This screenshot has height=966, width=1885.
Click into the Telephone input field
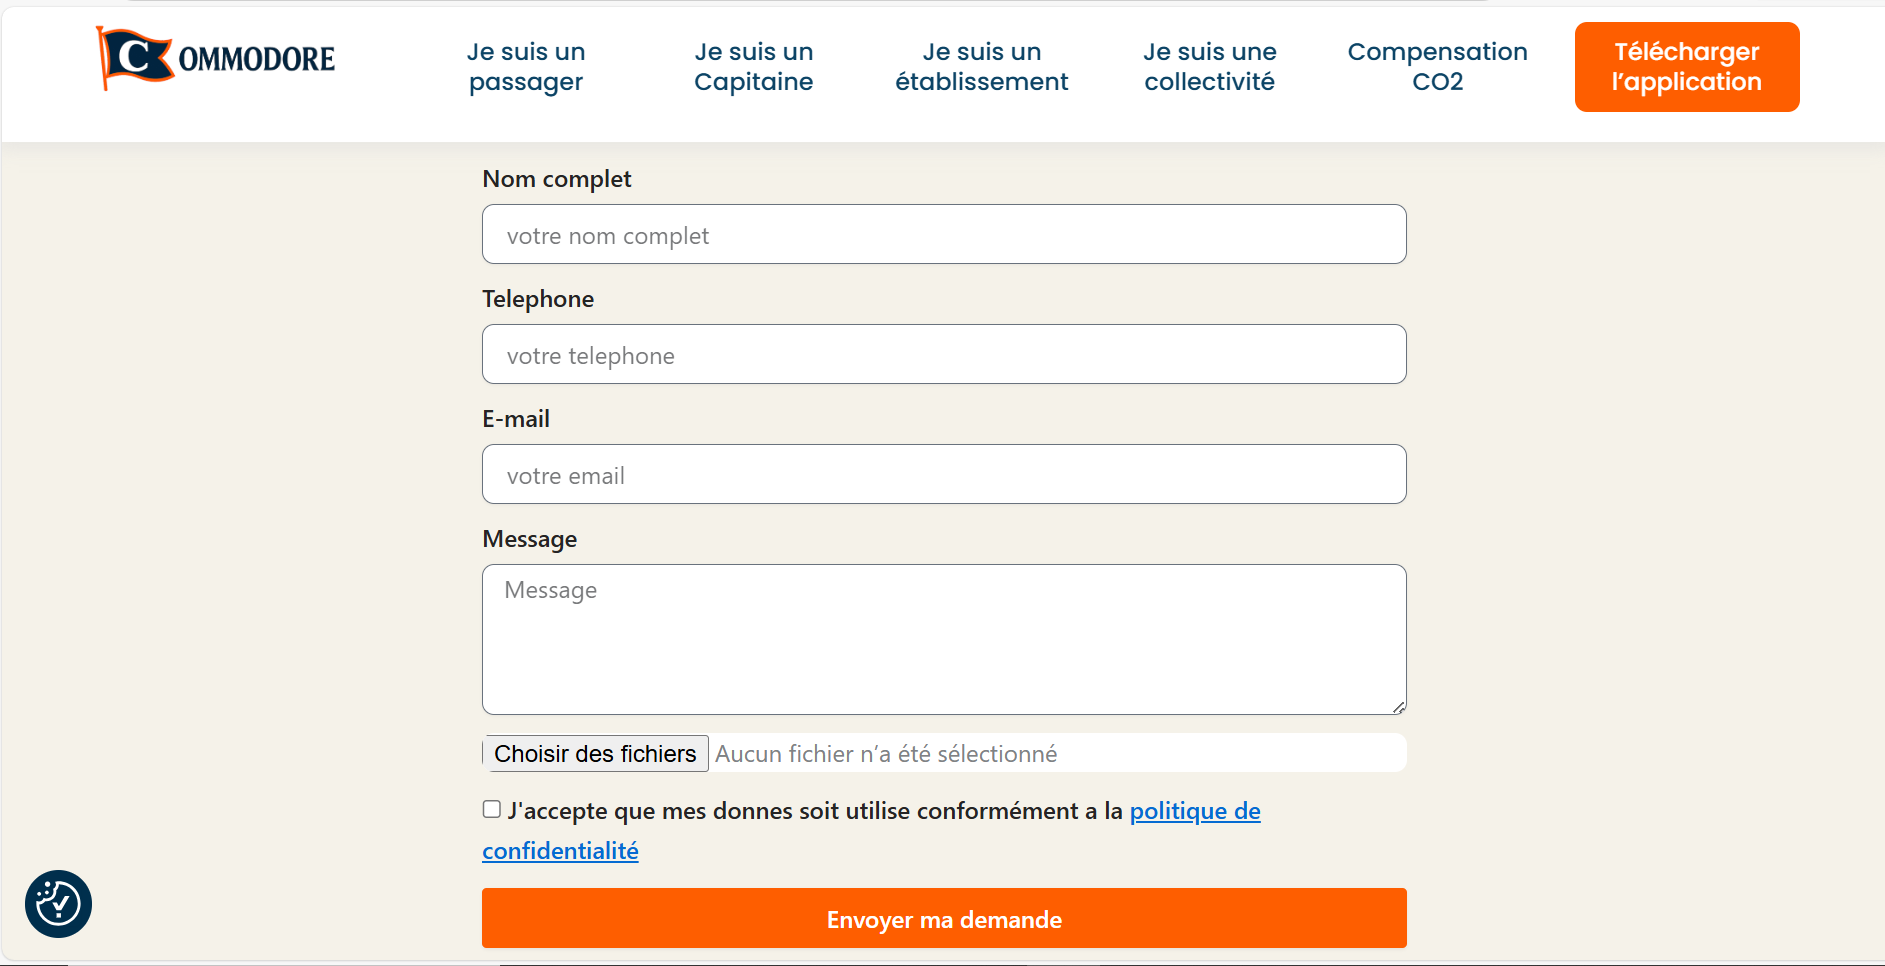click(x=944, y=355)
